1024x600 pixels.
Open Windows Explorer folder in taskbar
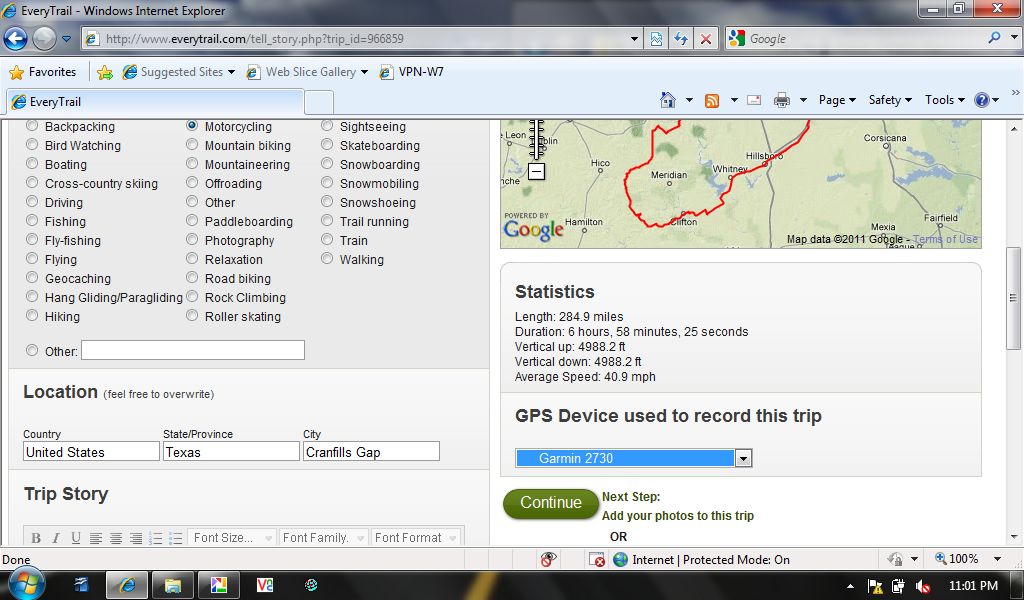[x=172, y=585]
